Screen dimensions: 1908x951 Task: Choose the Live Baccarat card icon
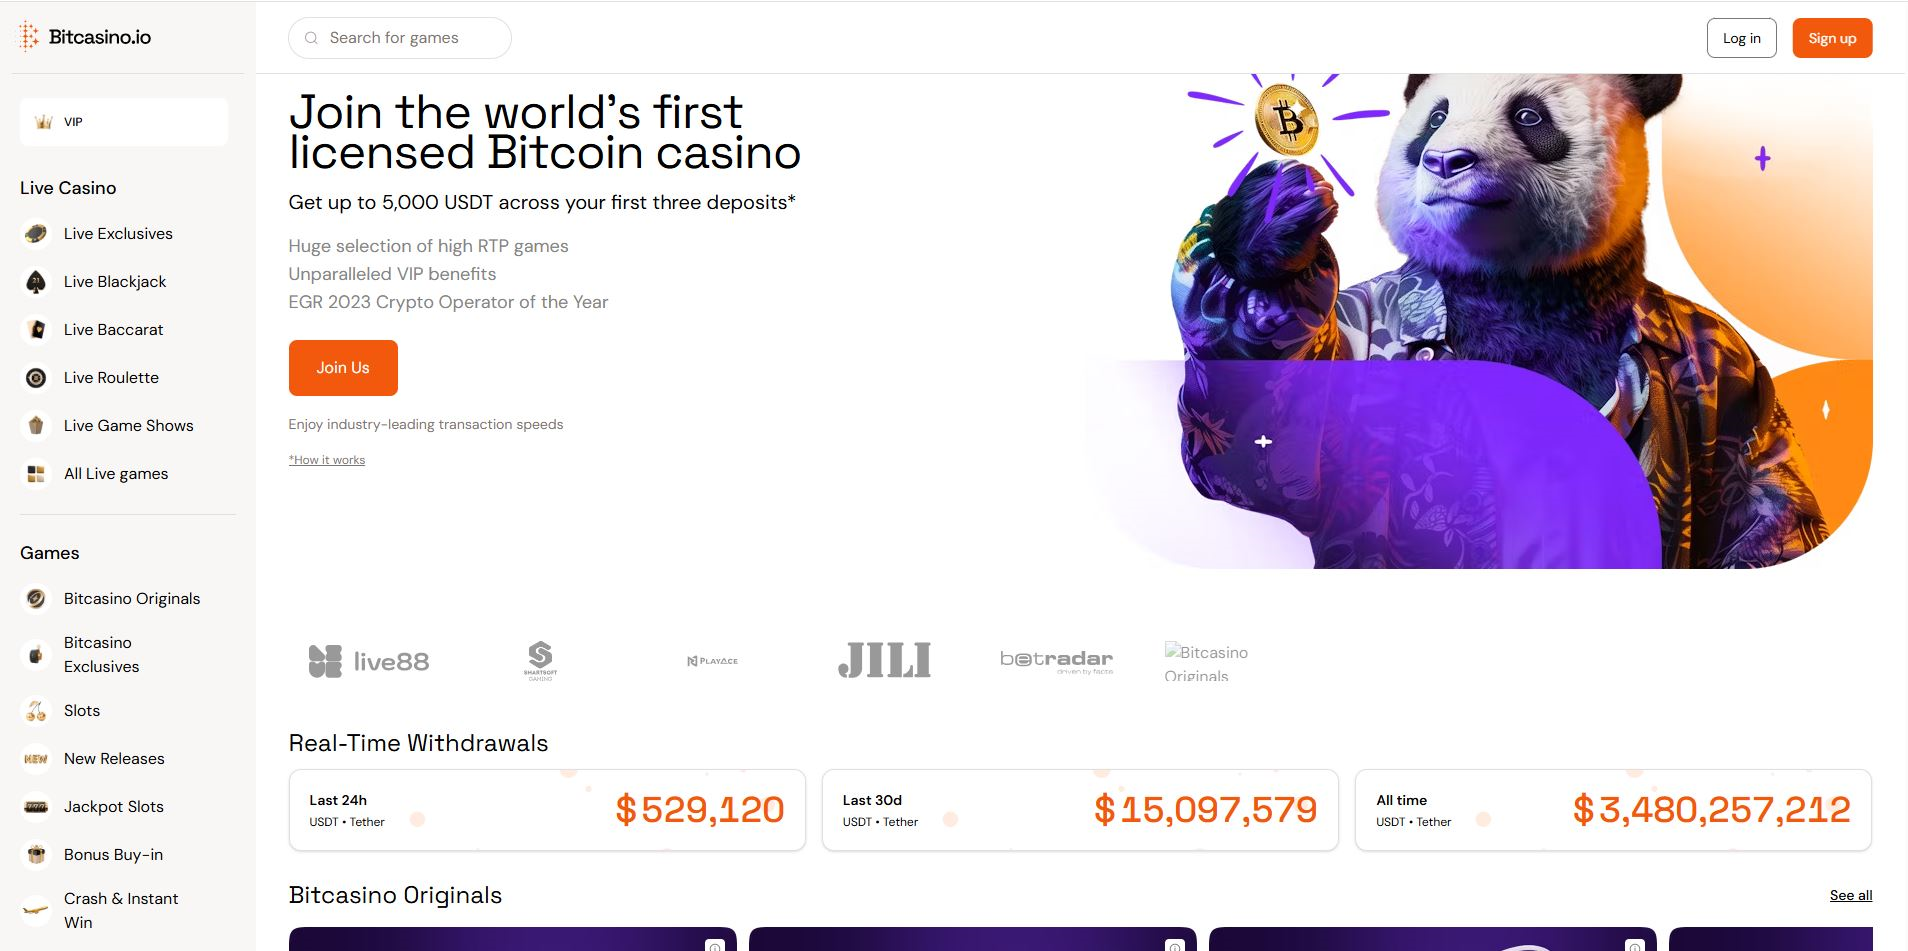tap(36, 330)
